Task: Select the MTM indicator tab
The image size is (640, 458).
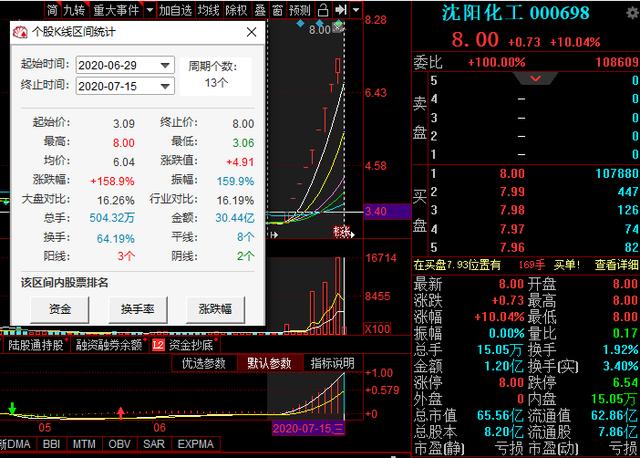Action: coord(84,444)
